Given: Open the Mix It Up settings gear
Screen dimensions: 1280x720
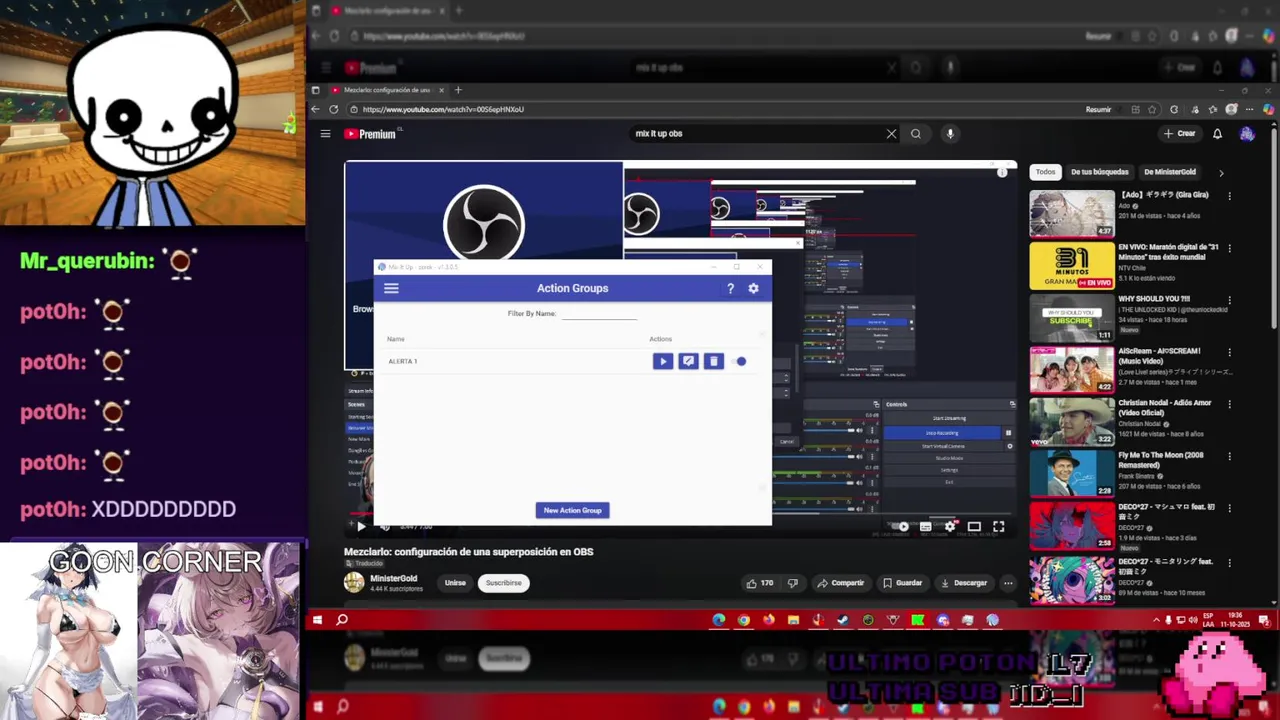Looking at the screenshot, I should click(x=753, y=288).
